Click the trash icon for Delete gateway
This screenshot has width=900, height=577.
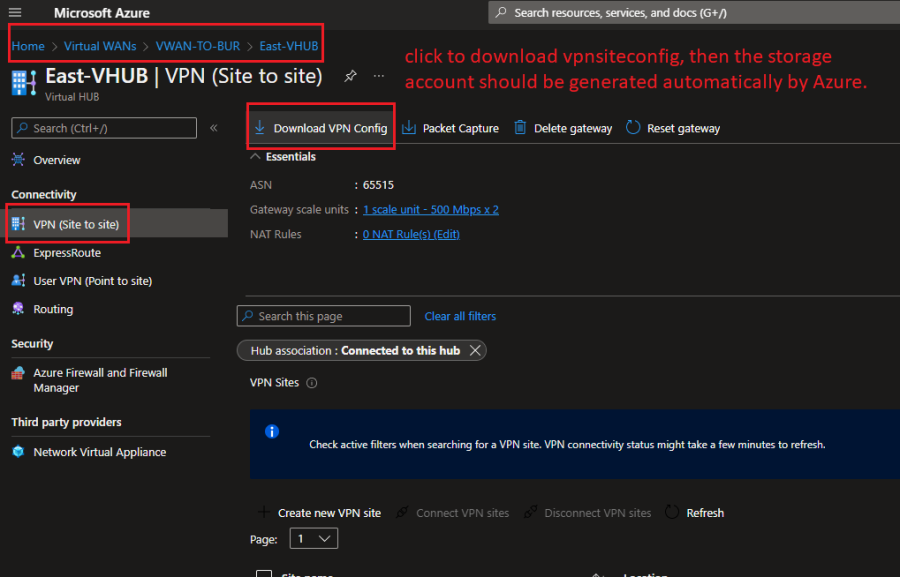click(520, 127)
